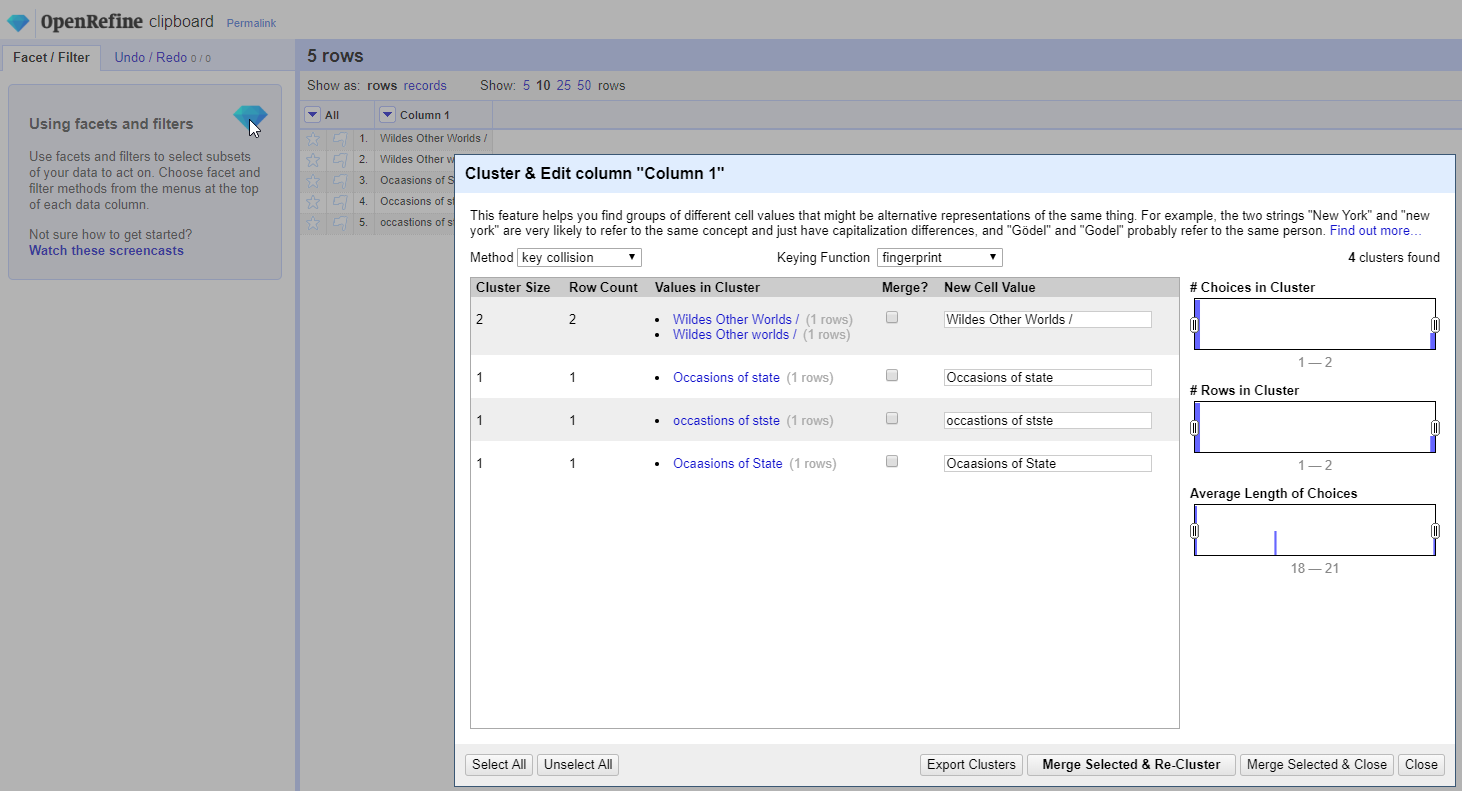The image size is (1462, 791).
Task: Flag row 1 in the data grid
Action: [340, 139]
